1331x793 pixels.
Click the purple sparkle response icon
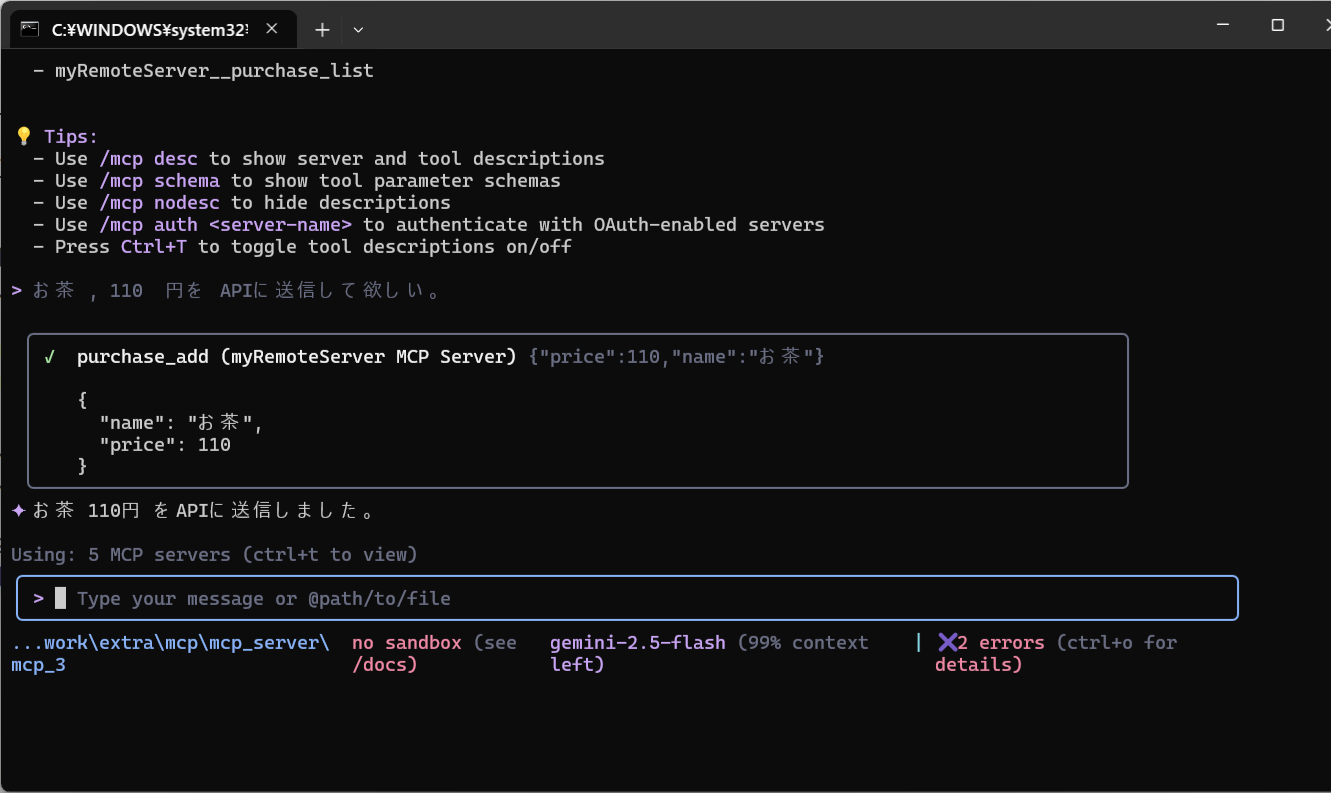[19, 511]
